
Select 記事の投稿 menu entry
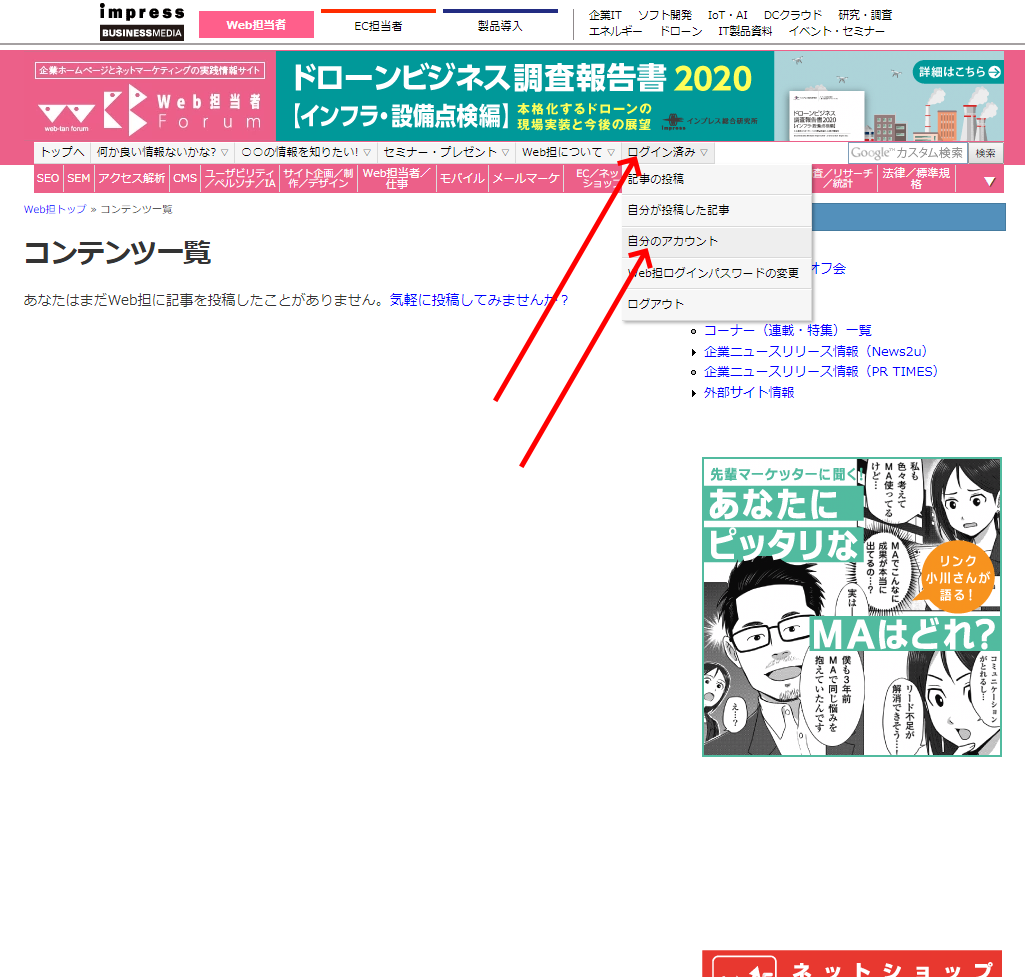[x=655, y=179]
